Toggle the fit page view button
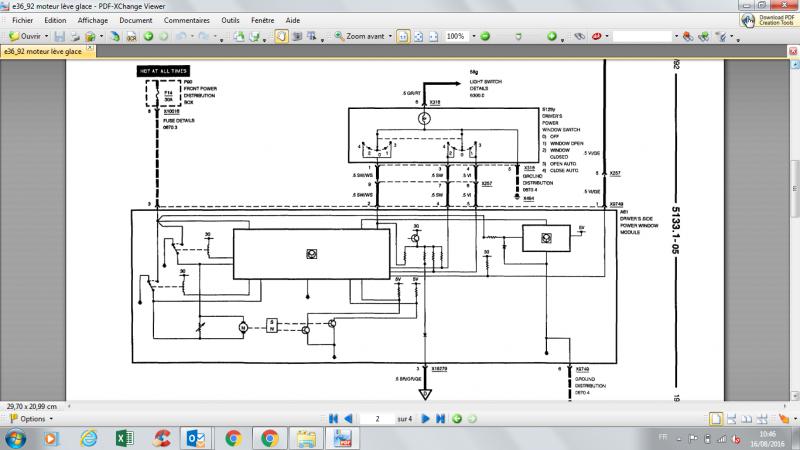Image resolution: width=800 pixels, height=450 pixels. coord(417,36)
